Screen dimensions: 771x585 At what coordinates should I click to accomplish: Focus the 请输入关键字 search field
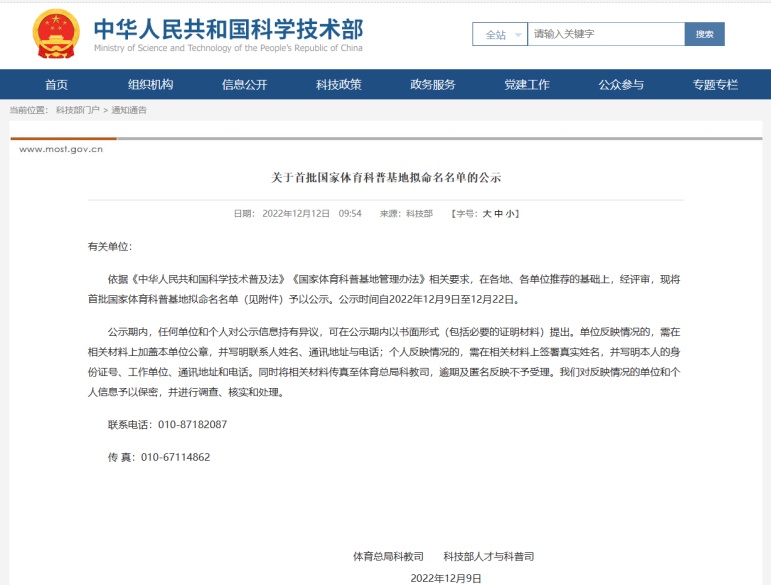(605, 34)
